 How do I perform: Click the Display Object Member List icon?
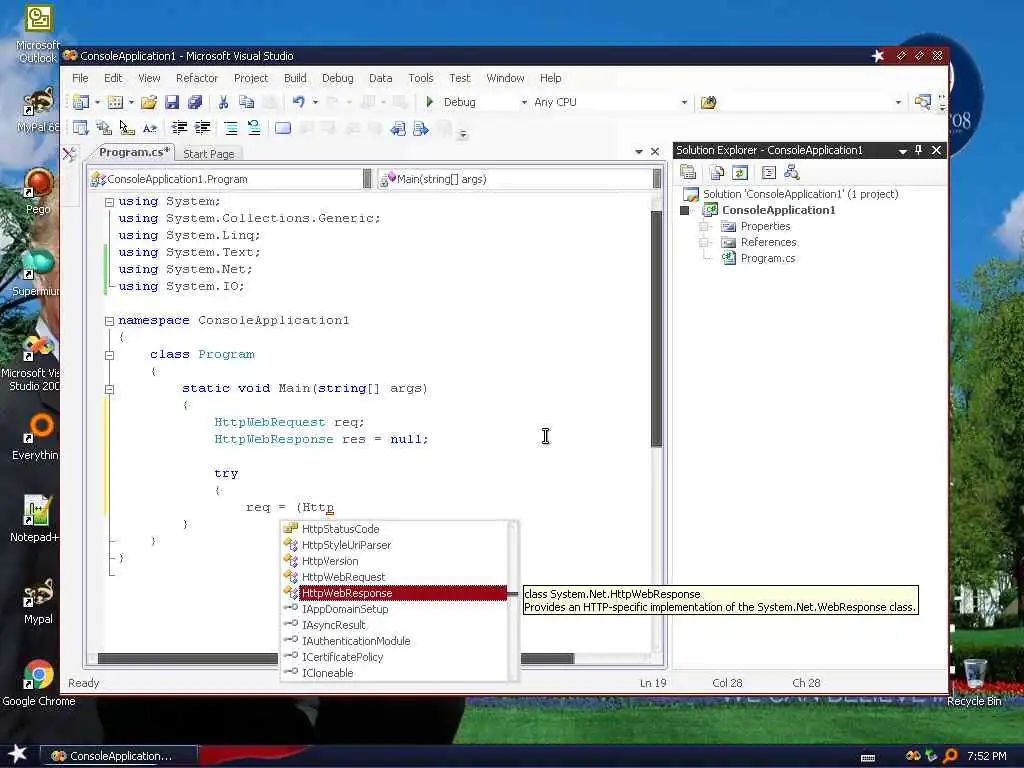81,128
